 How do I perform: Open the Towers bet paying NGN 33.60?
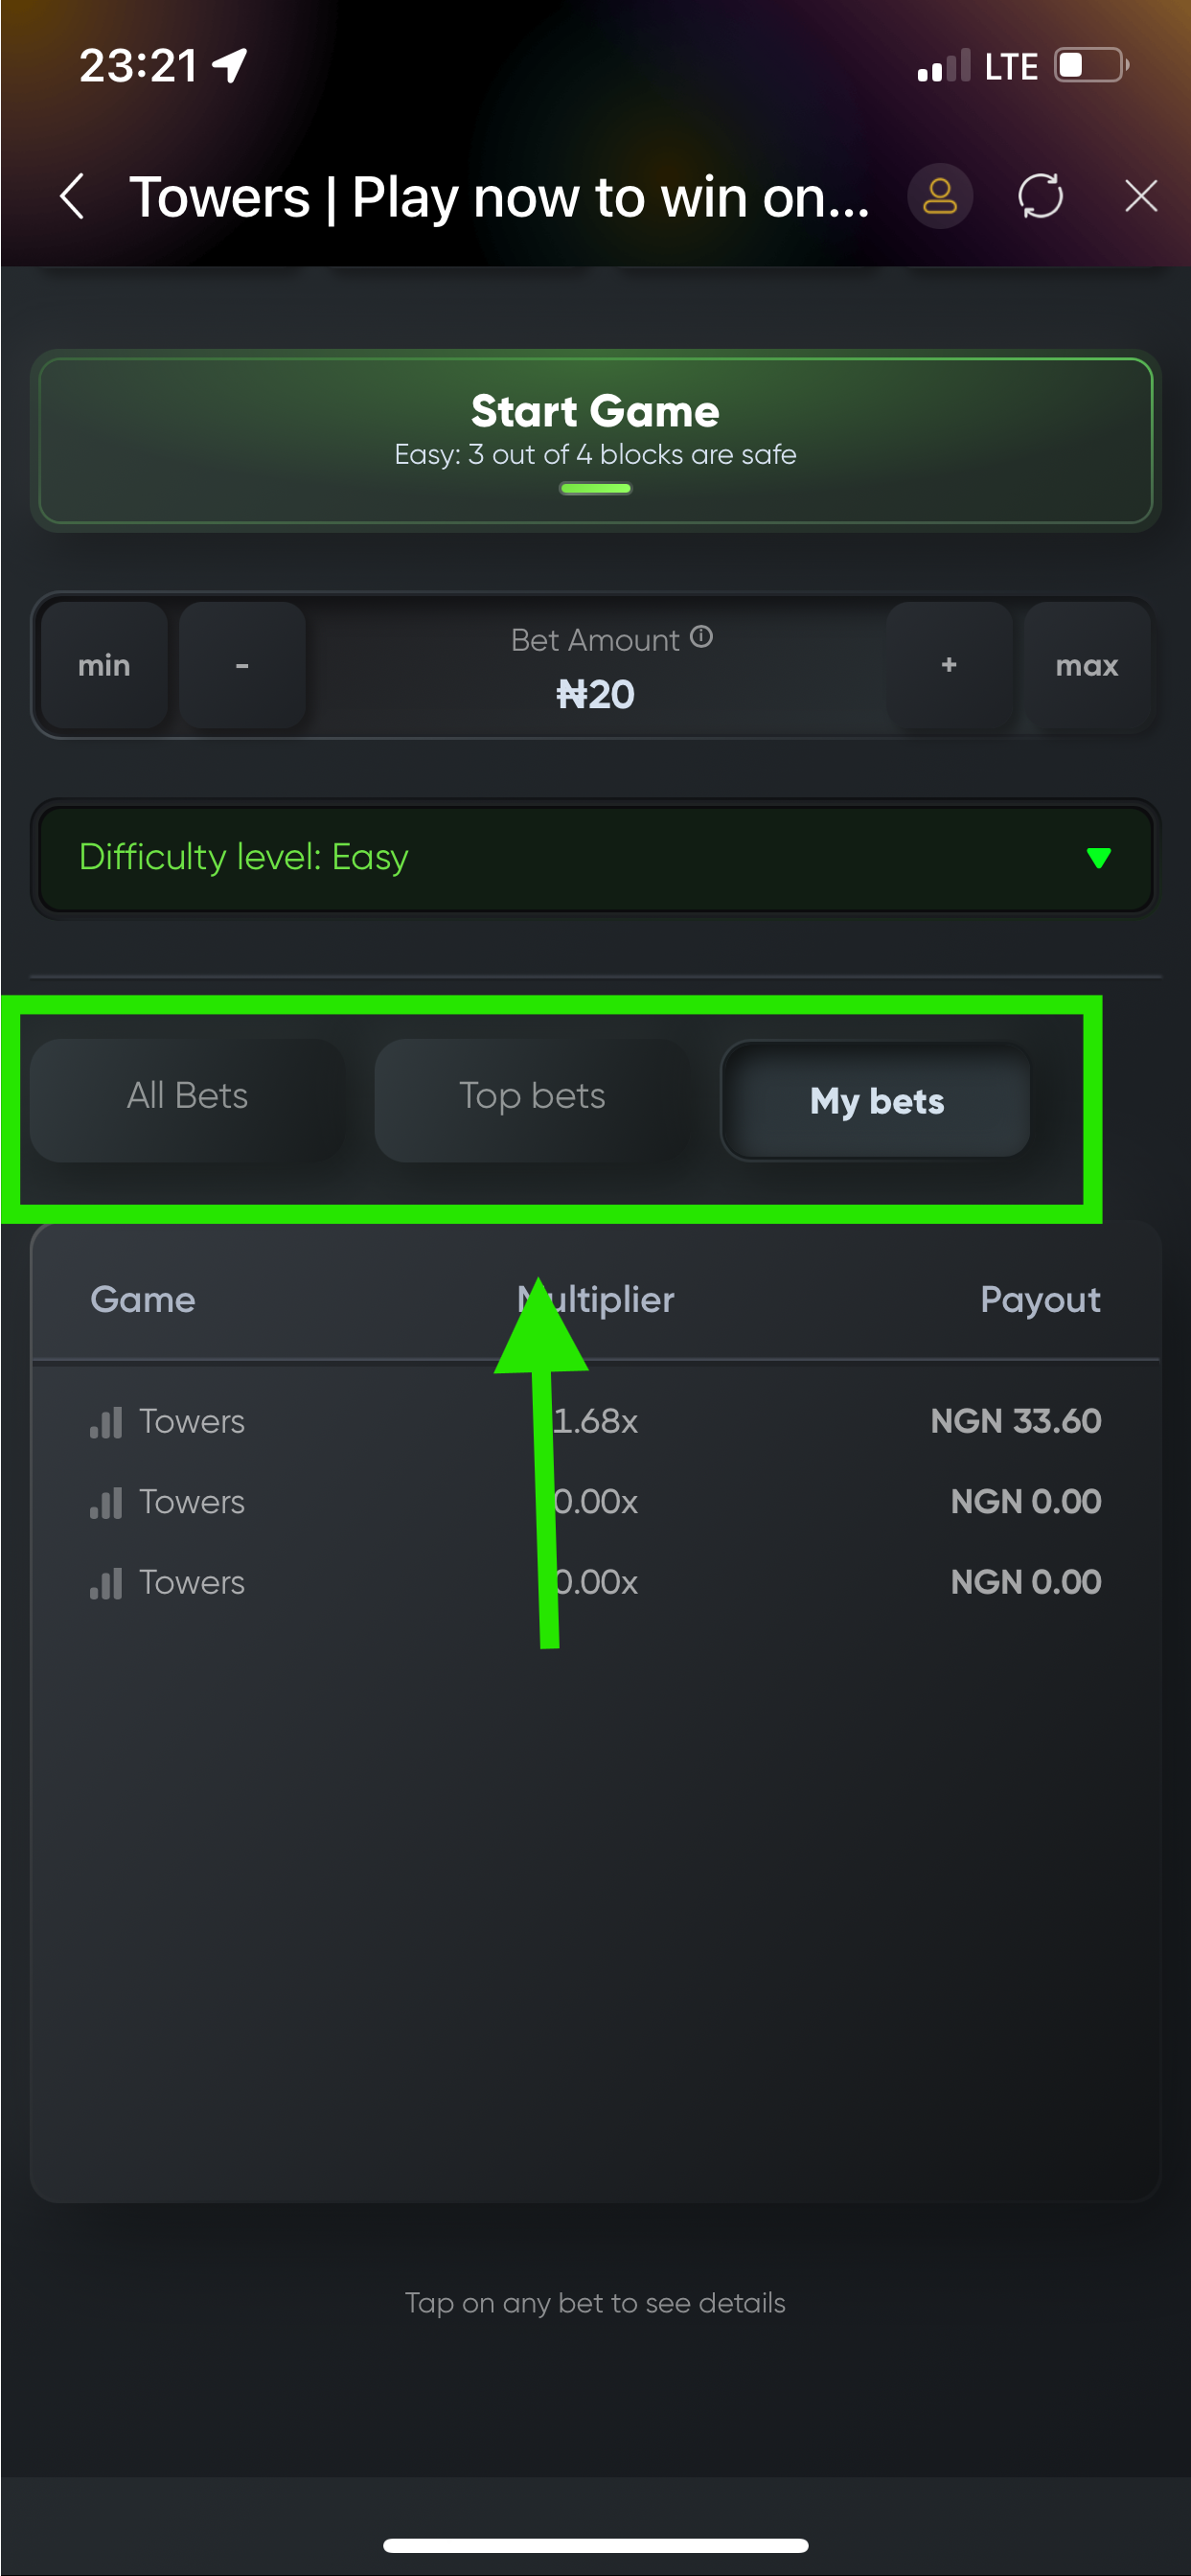(x=595, y=1422)
